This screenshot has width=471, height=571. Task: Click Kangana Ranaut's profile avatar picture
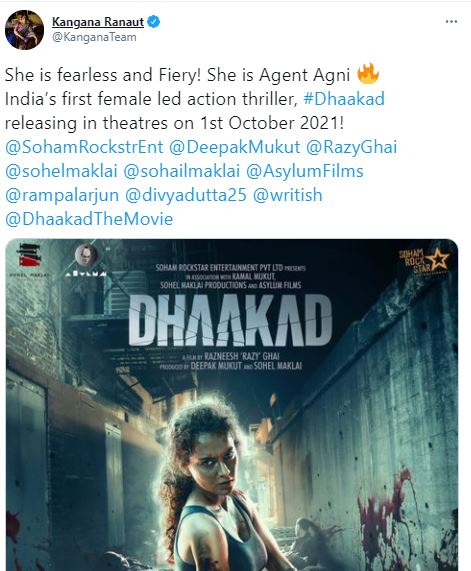click(x=24, y=30)
